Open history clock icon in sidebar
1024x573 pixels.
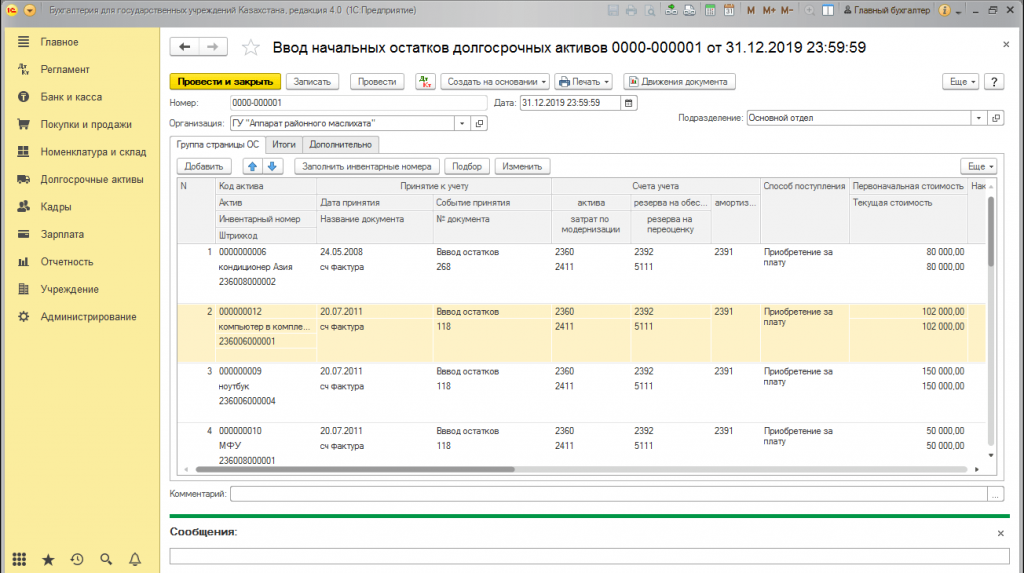(x=77, y=559)
